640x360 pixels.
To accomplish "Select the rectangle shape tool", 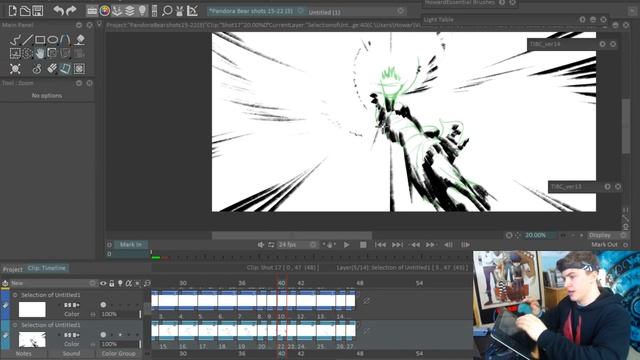I will pos(40,40).
